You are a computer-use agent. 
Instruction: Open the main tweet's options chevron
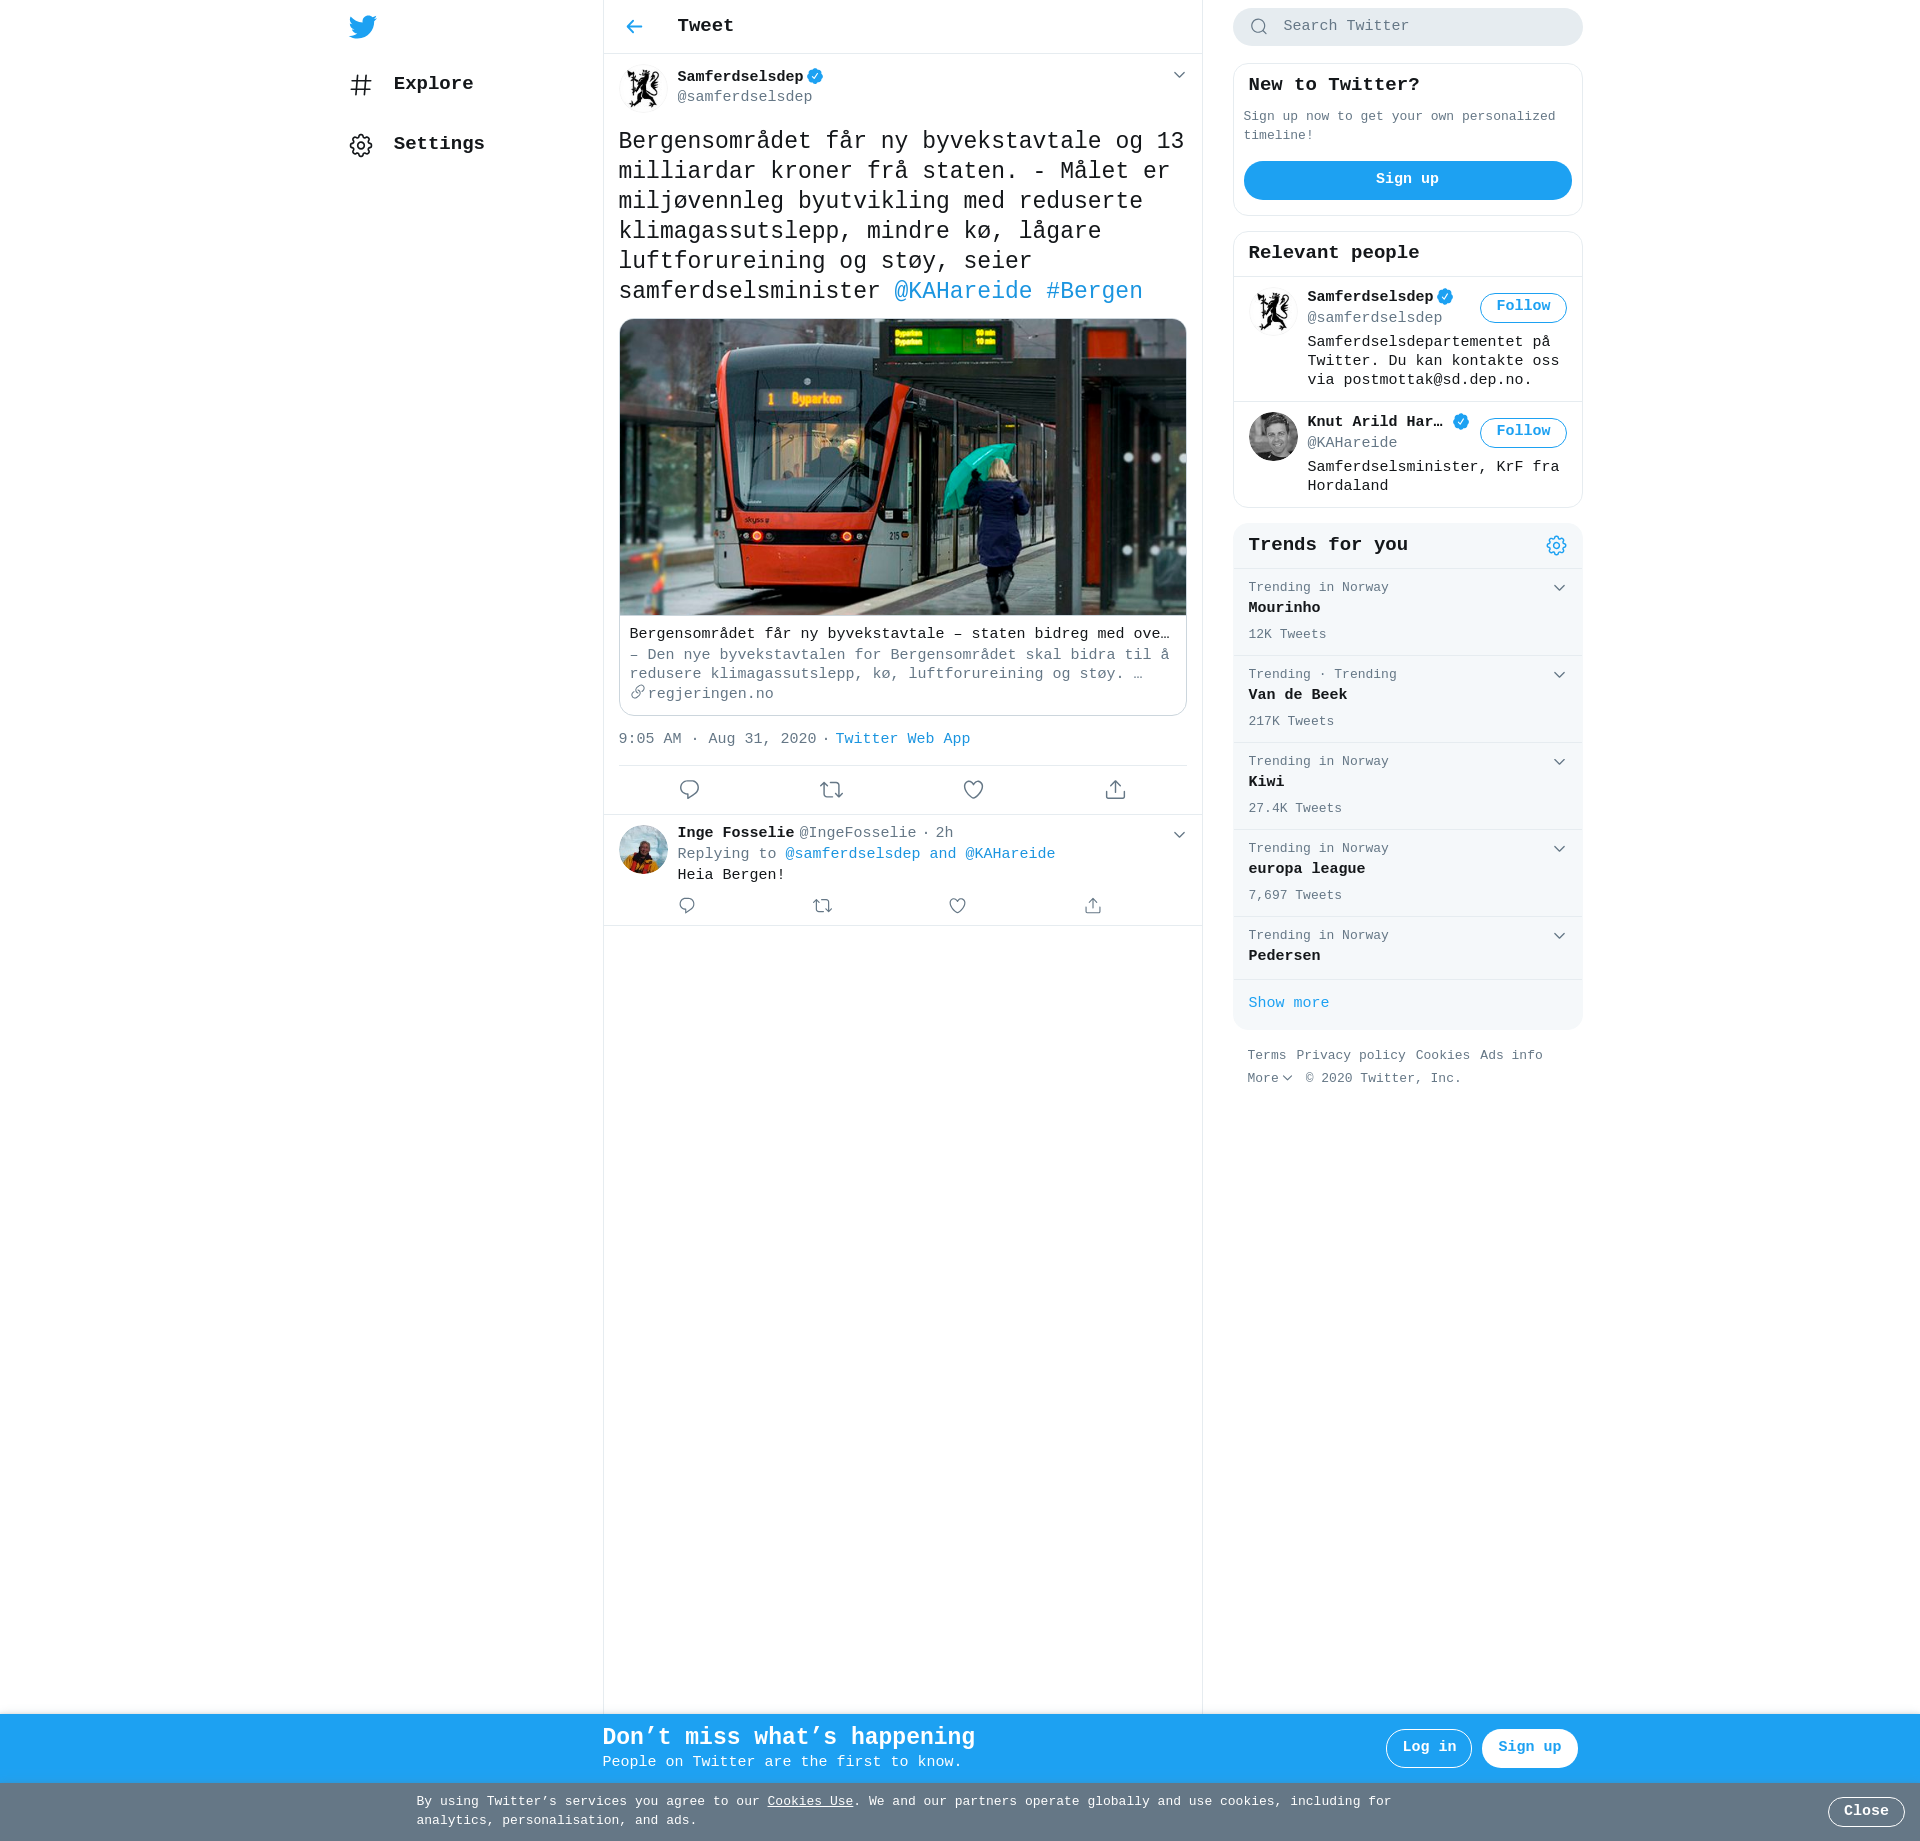1179,76
